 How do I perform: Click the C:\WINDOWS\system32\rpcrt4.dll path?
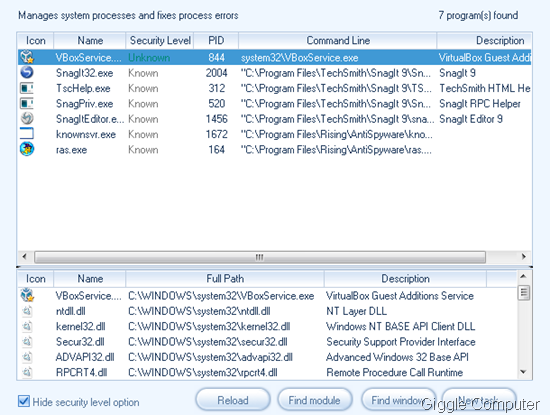pyautogui.click(x=203, y=373)
